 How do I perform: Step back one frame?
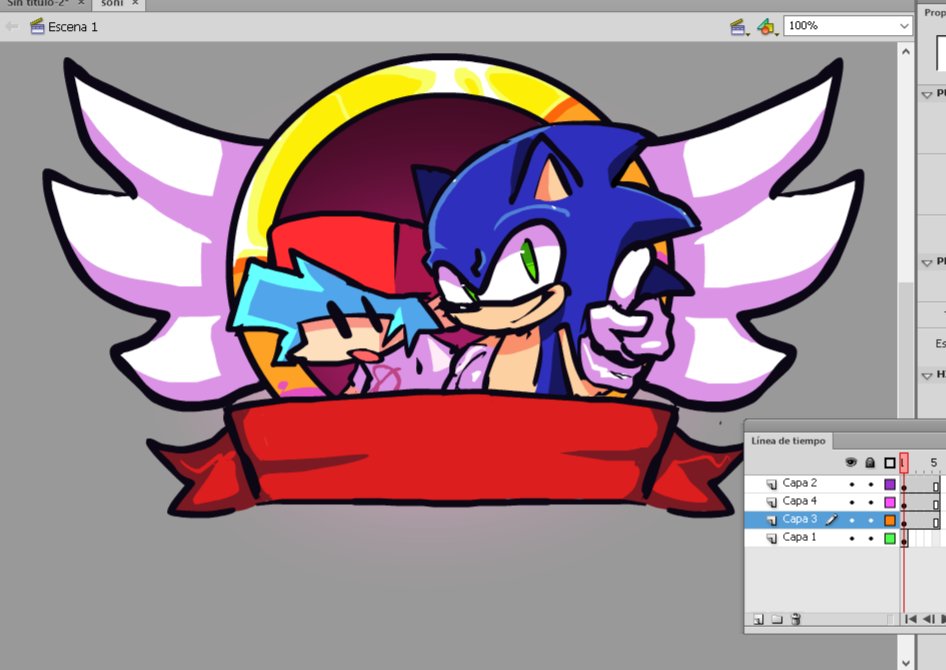click(929, 619)
